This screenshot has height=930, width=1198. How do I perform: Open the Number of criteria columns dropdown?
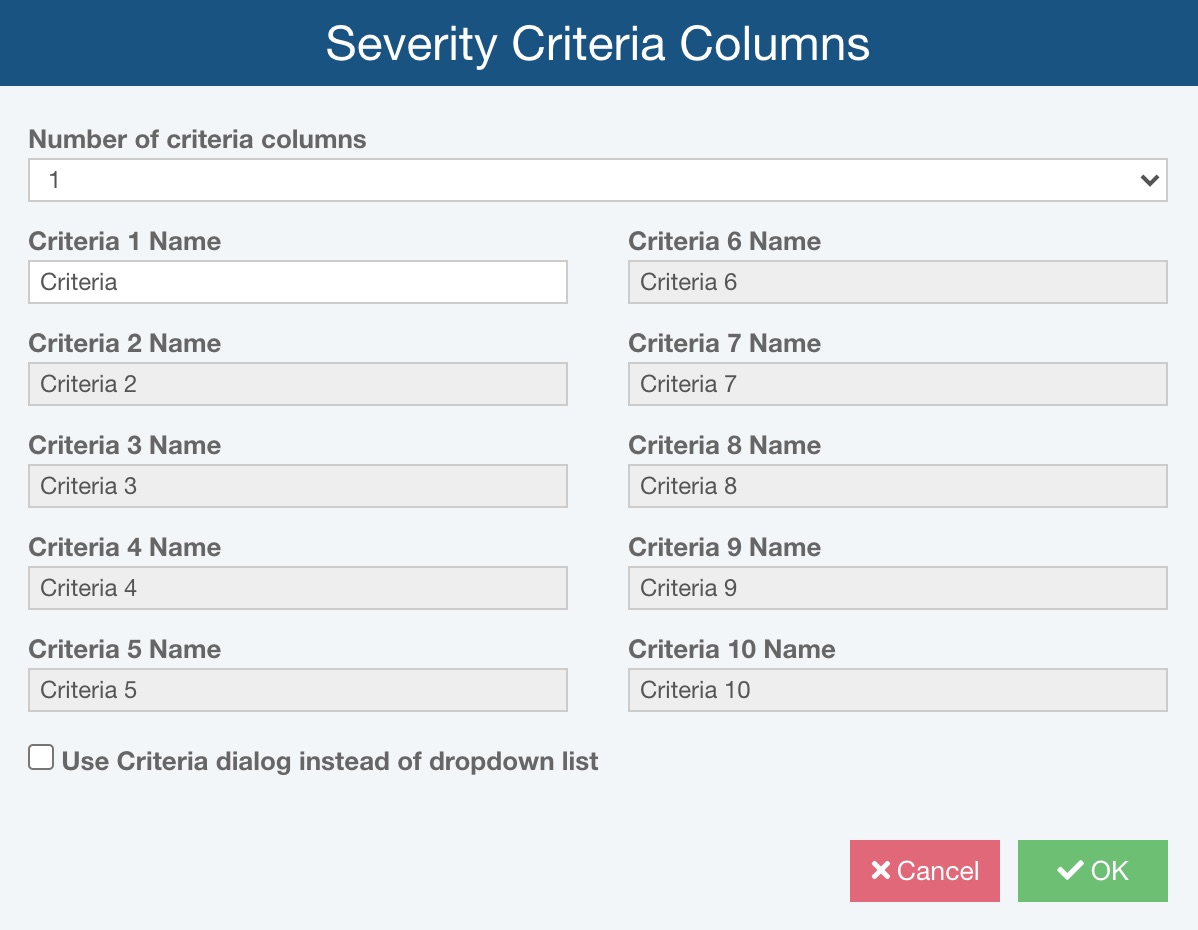[x=597, y=180]
